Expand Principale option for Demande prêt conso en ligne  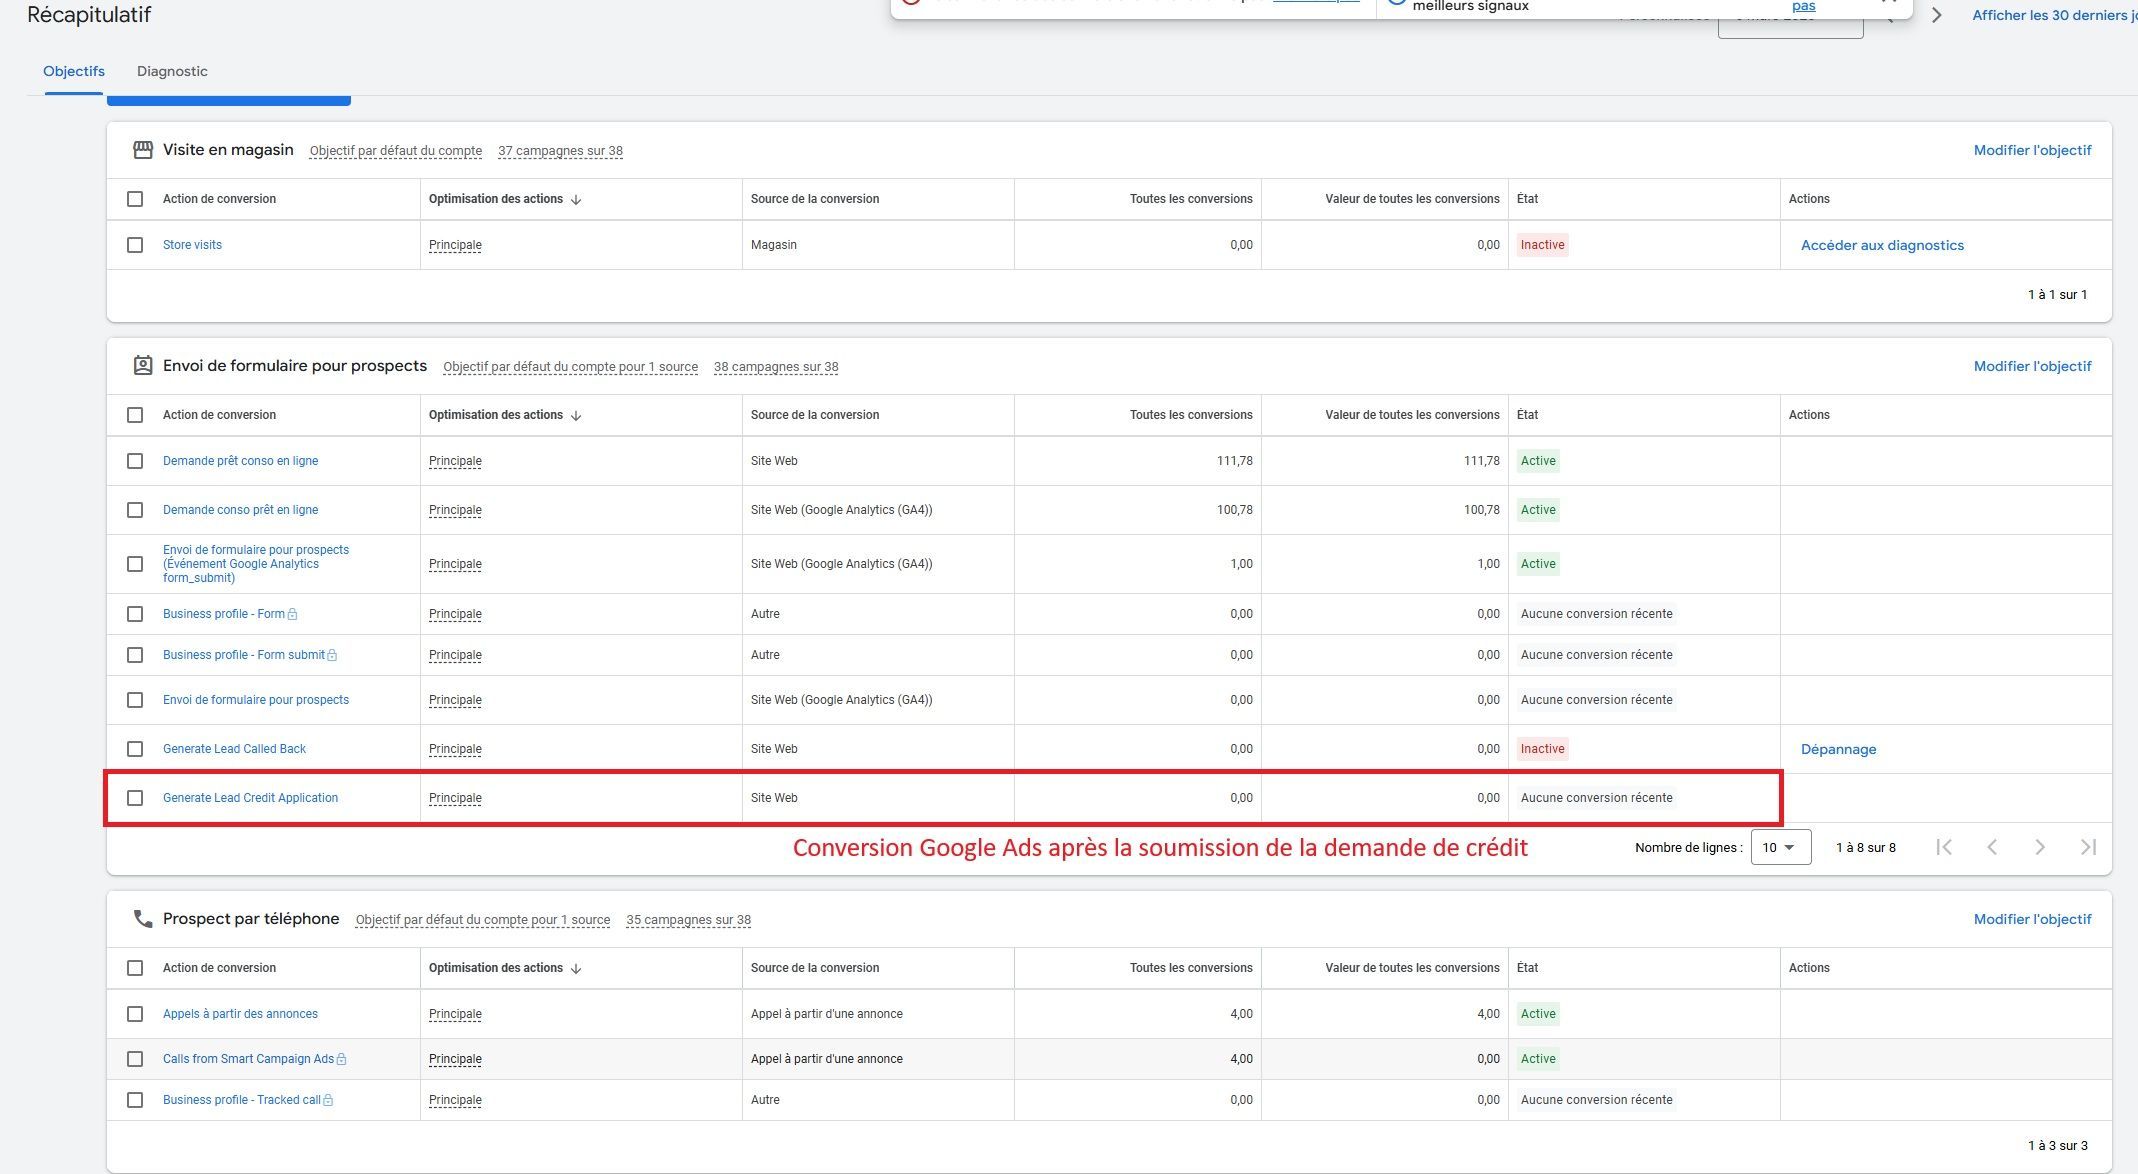pos(455,461)
